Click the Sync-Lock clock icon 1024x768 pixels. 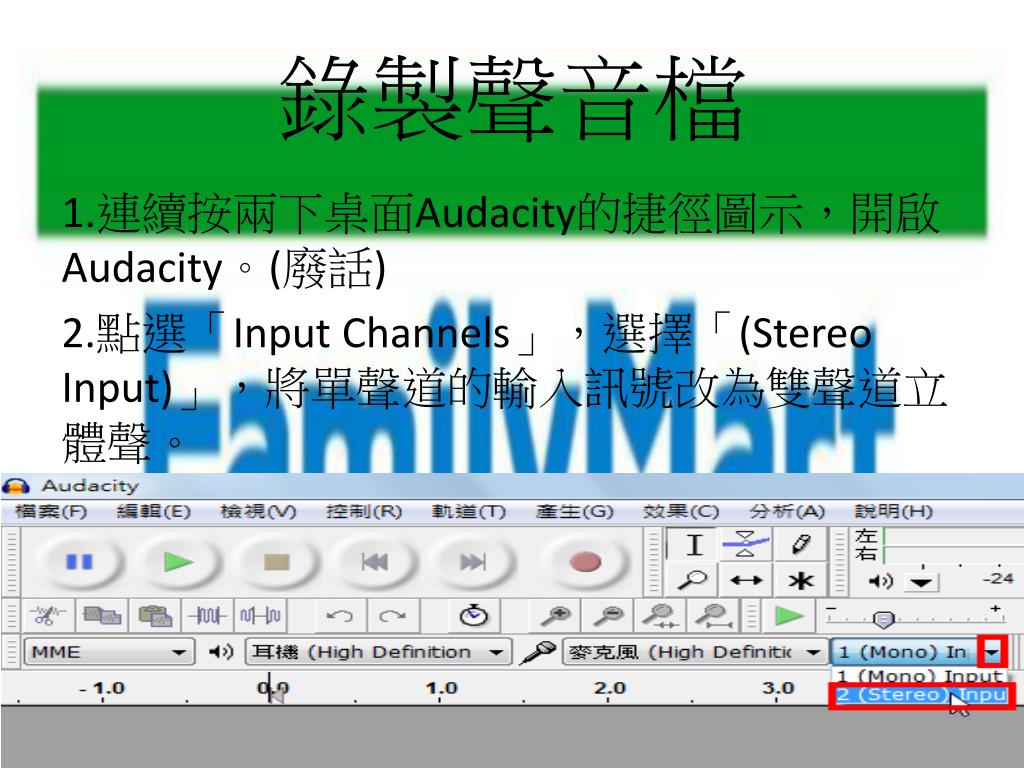click(x=473, y=615)
